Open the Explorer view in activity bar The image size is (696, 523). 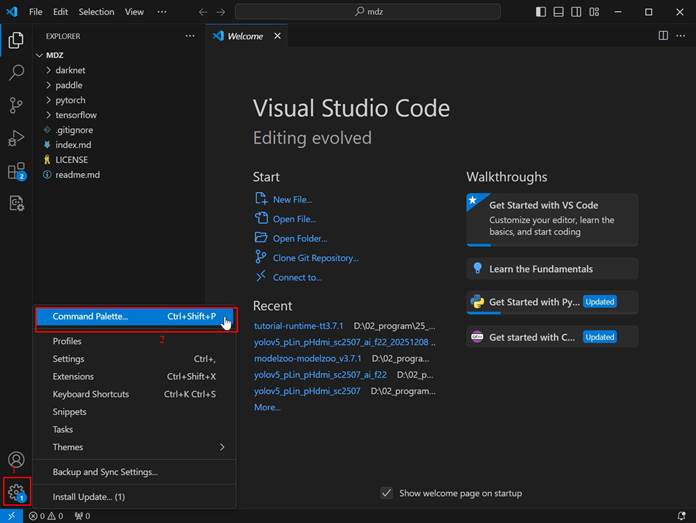[x=16, y=40]
